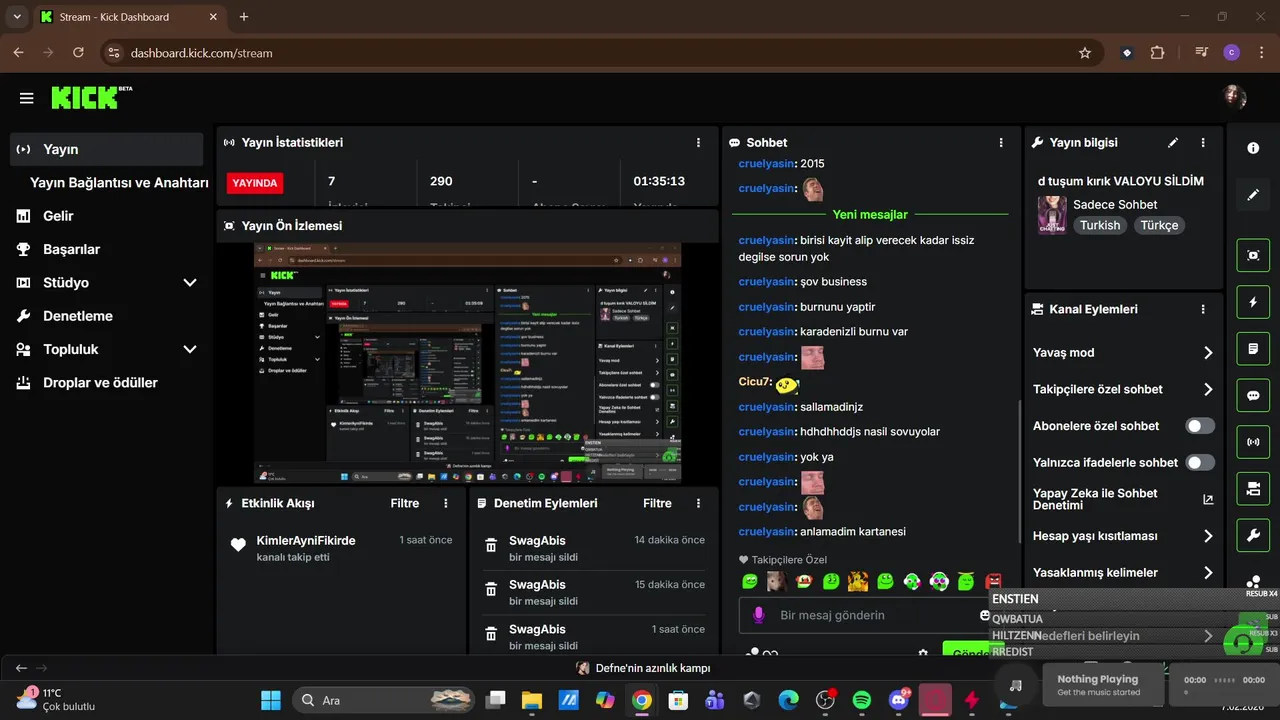Click the stream preview icon in right sidebar
Viewport: 1280px width, 720px height.
coord(1253,255)
